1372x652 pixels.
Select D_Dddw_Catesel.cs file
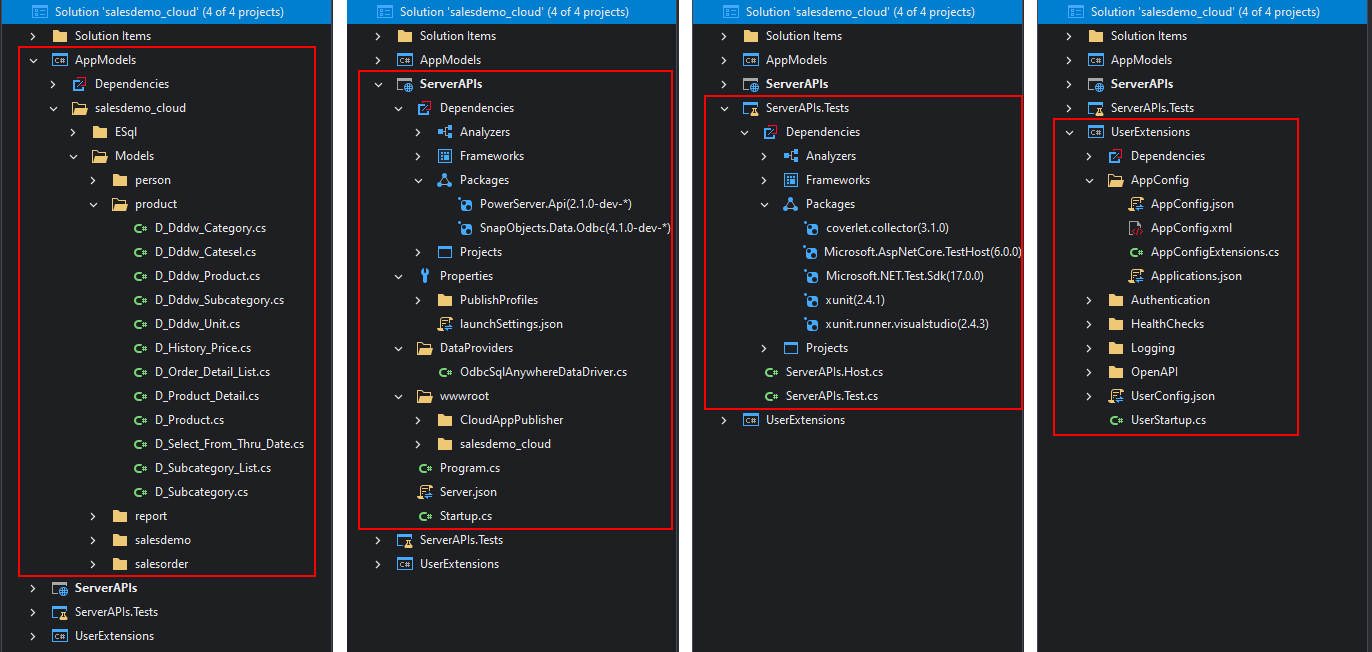pos(205,252)
